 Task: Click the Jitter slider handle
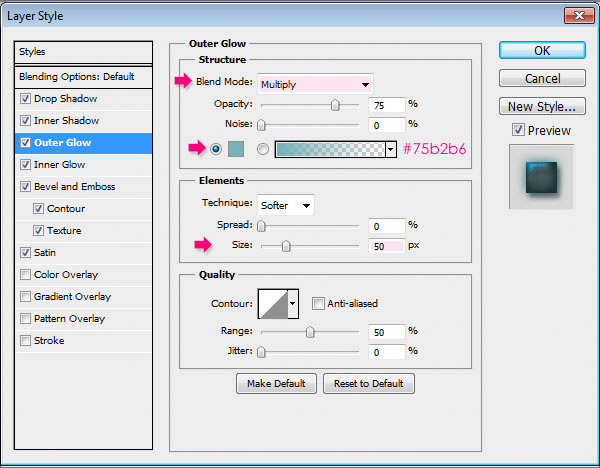pyautogui.click(x=261, y=352)
